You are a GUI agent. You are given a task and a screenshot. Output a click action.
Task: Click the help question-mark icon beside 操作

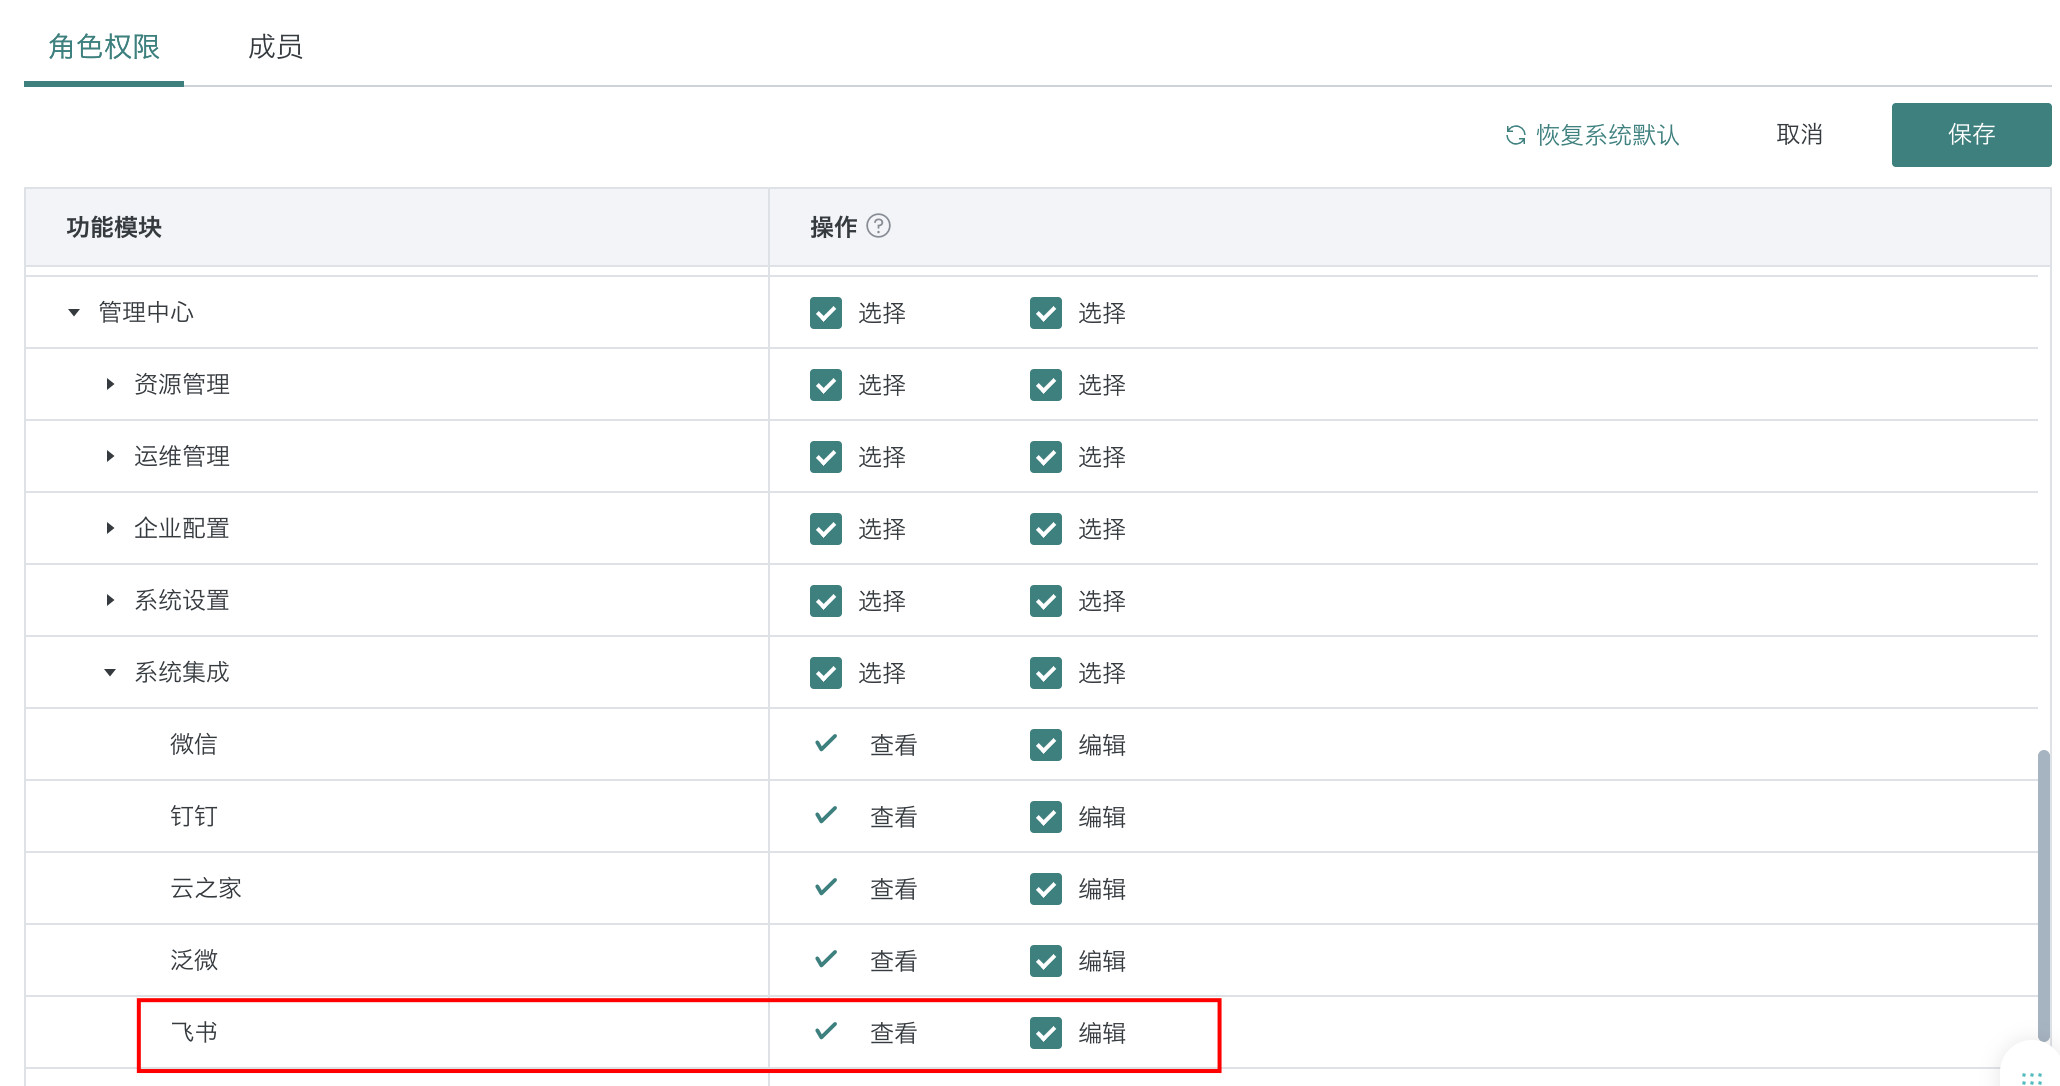[878, 226]
